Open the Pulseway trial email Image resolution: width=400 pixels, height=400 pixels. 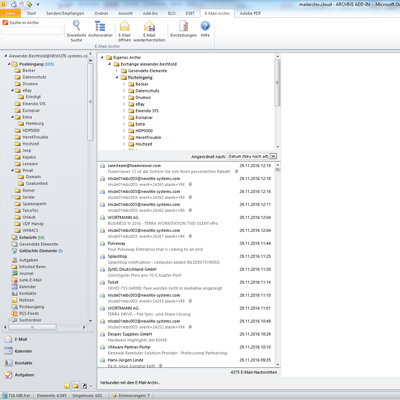click(x=186, y=247)
